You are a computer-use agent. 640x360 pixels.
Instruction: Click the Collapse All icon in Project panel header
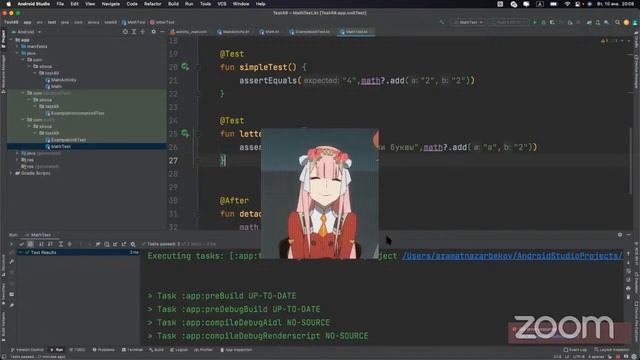(142, 31)
